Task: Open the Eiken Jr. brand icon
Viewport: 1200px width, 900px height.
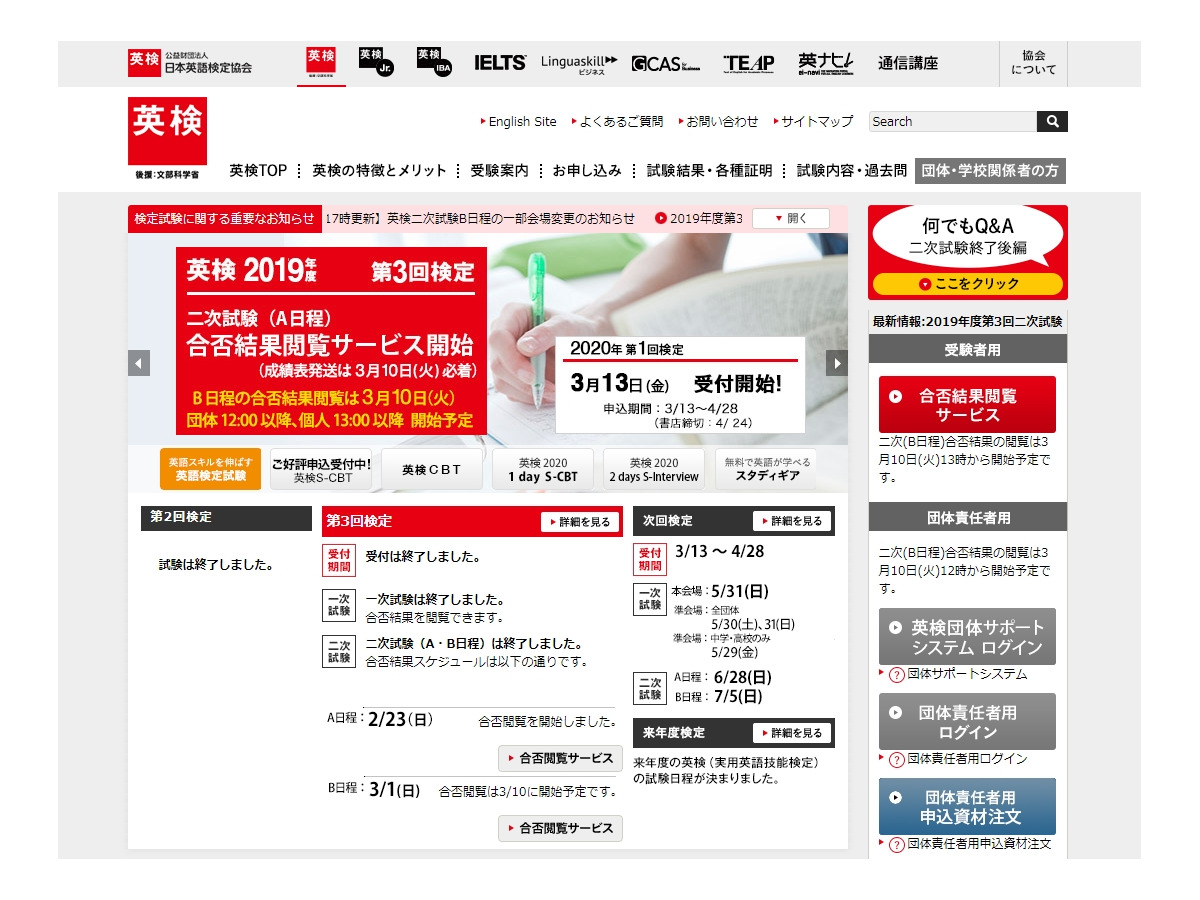Action: (x=376, y=62)
